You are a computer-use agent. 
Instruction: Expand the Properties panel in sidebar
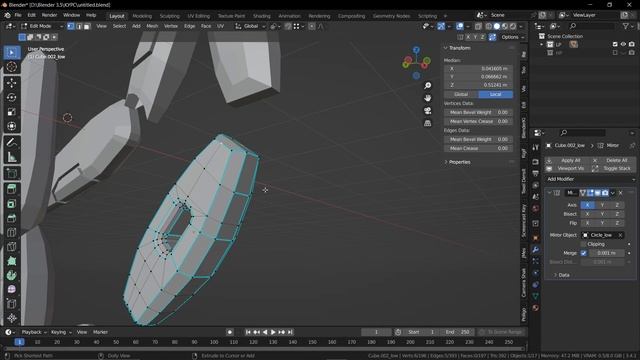coord(446,162)
